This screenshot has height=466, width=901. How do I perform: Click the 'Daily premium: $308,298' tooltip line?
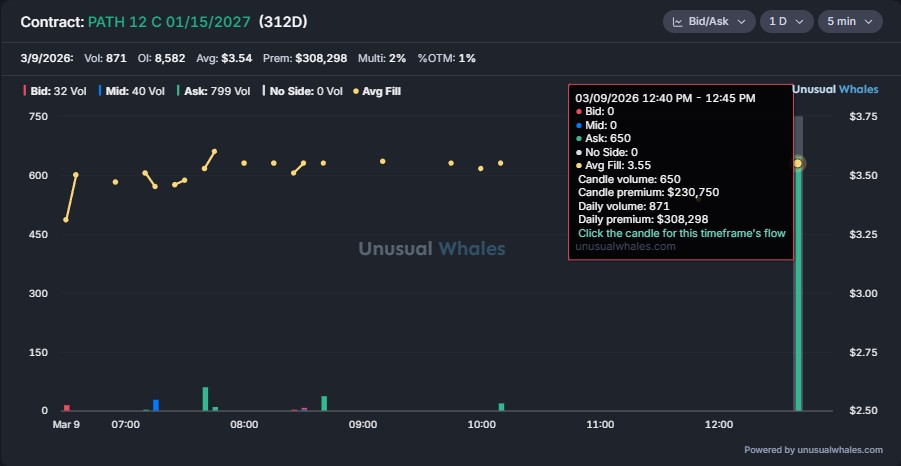click(643, 219)
